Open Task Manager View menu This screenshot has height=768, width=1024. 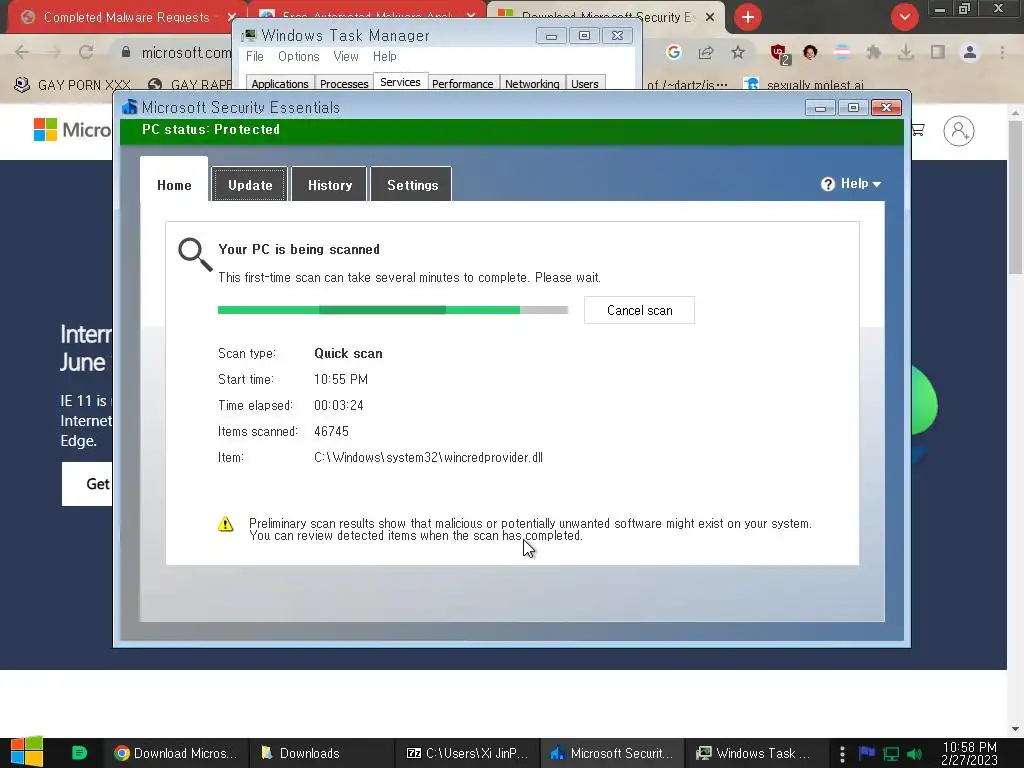pos(345,57)
